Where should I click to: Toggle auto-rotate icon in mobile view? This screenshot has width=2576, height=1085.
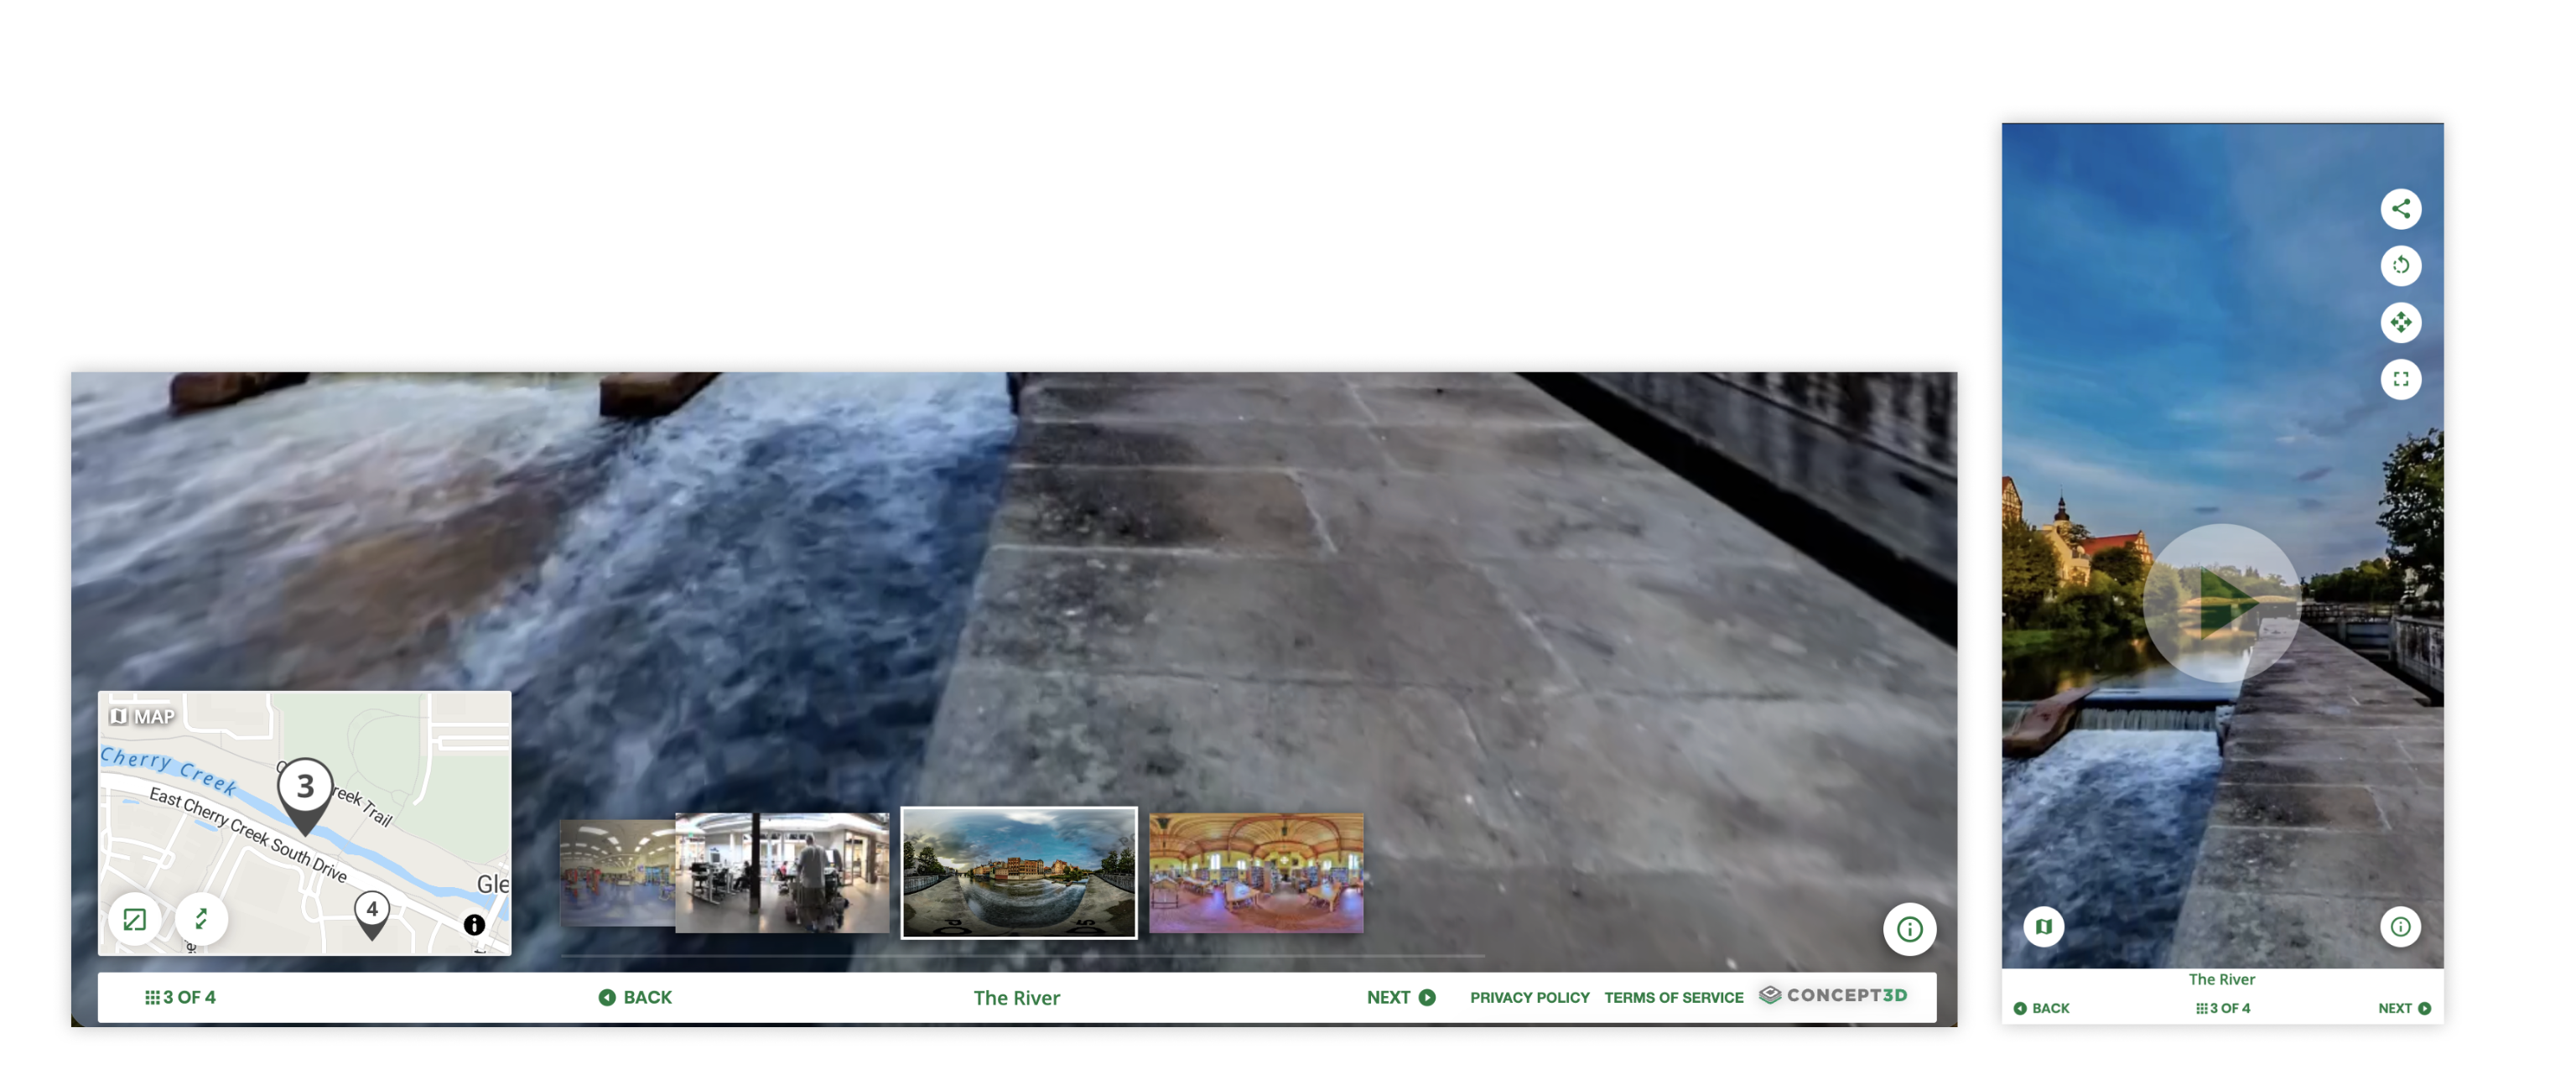2400,266
